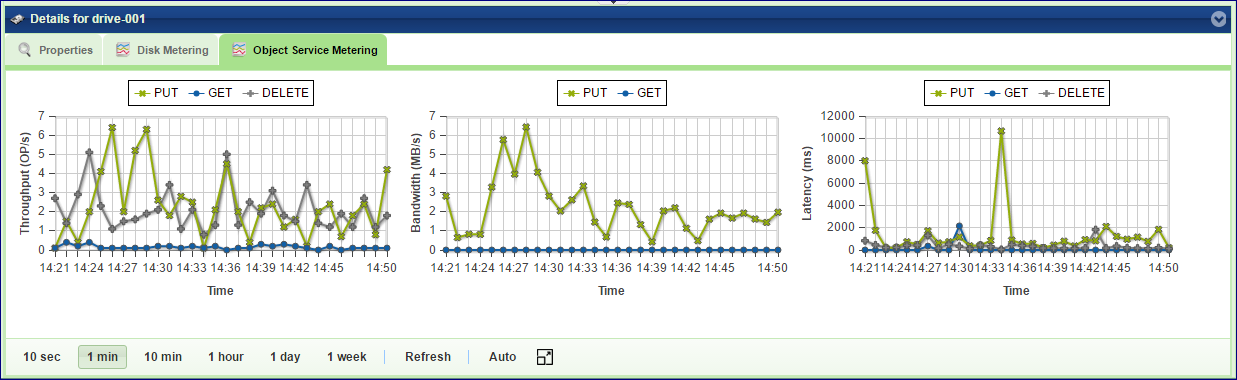The width and height of the screenshot is (1237, 380).
Task: Click the Time label under Bandwidth chart
Action: [611, 291]
